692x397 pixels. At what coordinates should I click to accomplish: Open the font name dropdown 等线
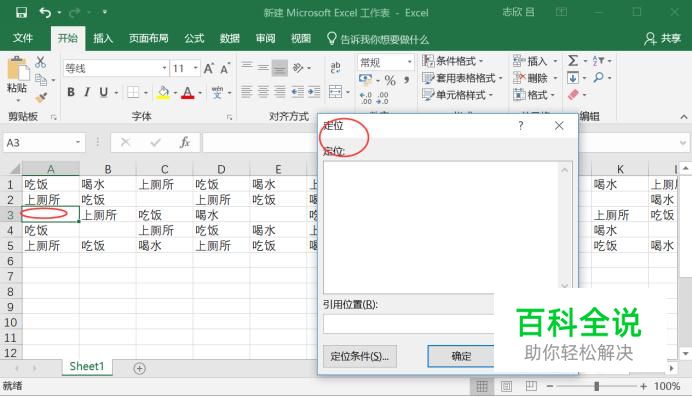164,68
